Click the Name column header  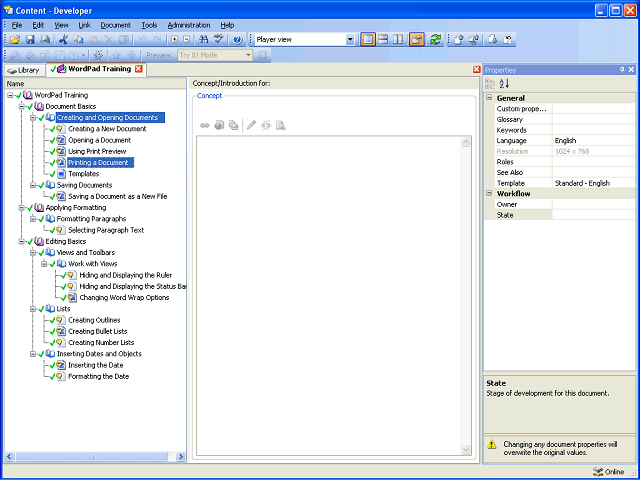point(95,84)
